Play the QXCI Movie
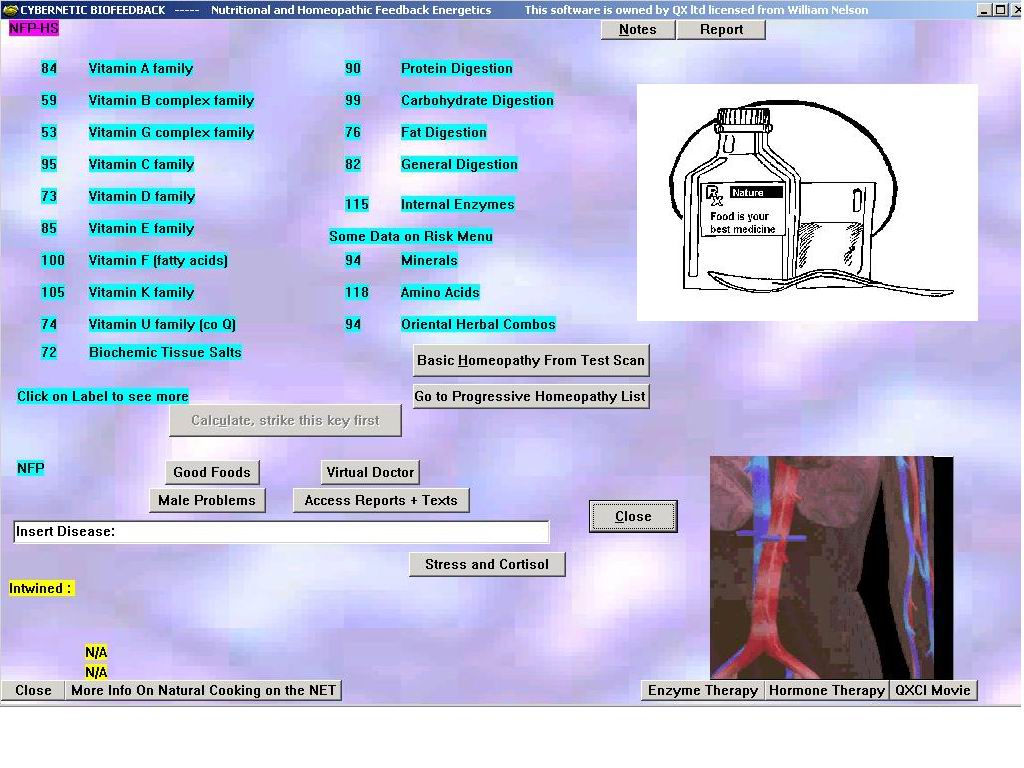The height and width of the screenshot is (768, 1024). coord(933,690)
